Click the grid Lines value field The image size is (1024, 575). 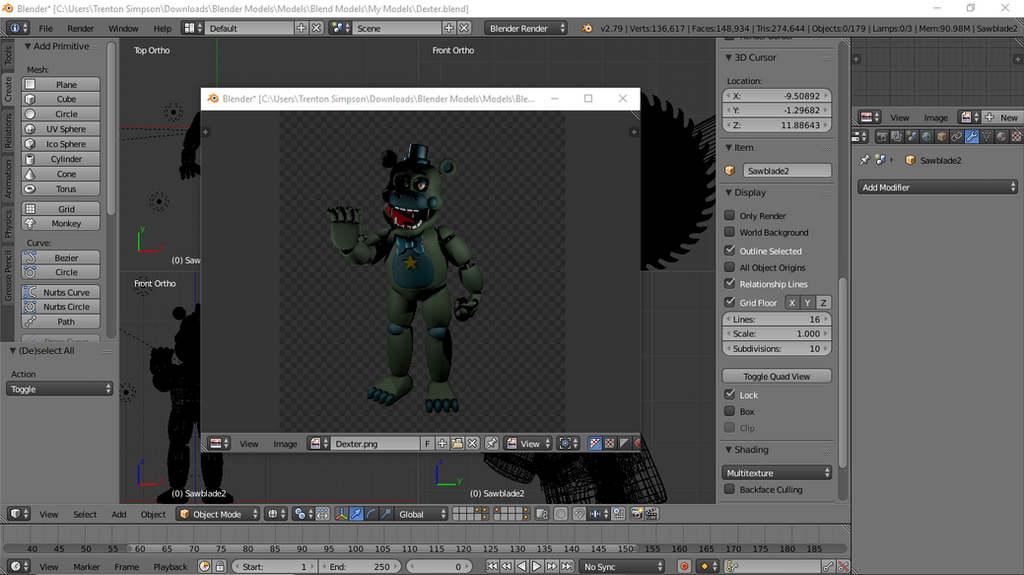click(776, 320)
